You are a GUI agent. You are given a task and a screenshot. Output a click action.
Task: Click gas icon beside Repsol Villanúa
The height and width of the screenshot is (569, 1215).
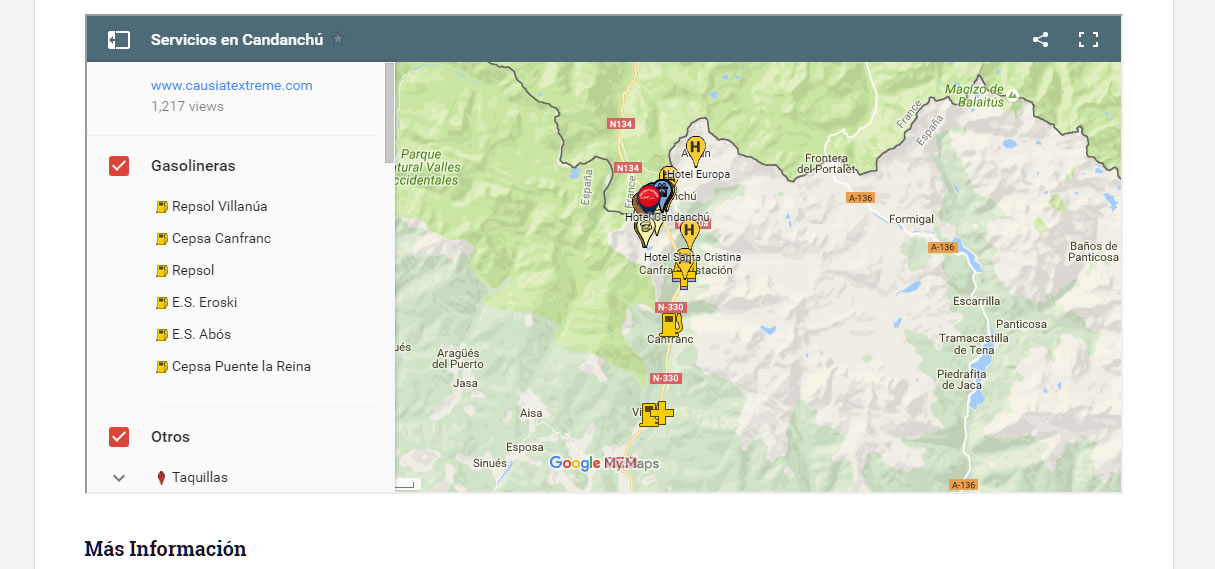click(160, 207)
